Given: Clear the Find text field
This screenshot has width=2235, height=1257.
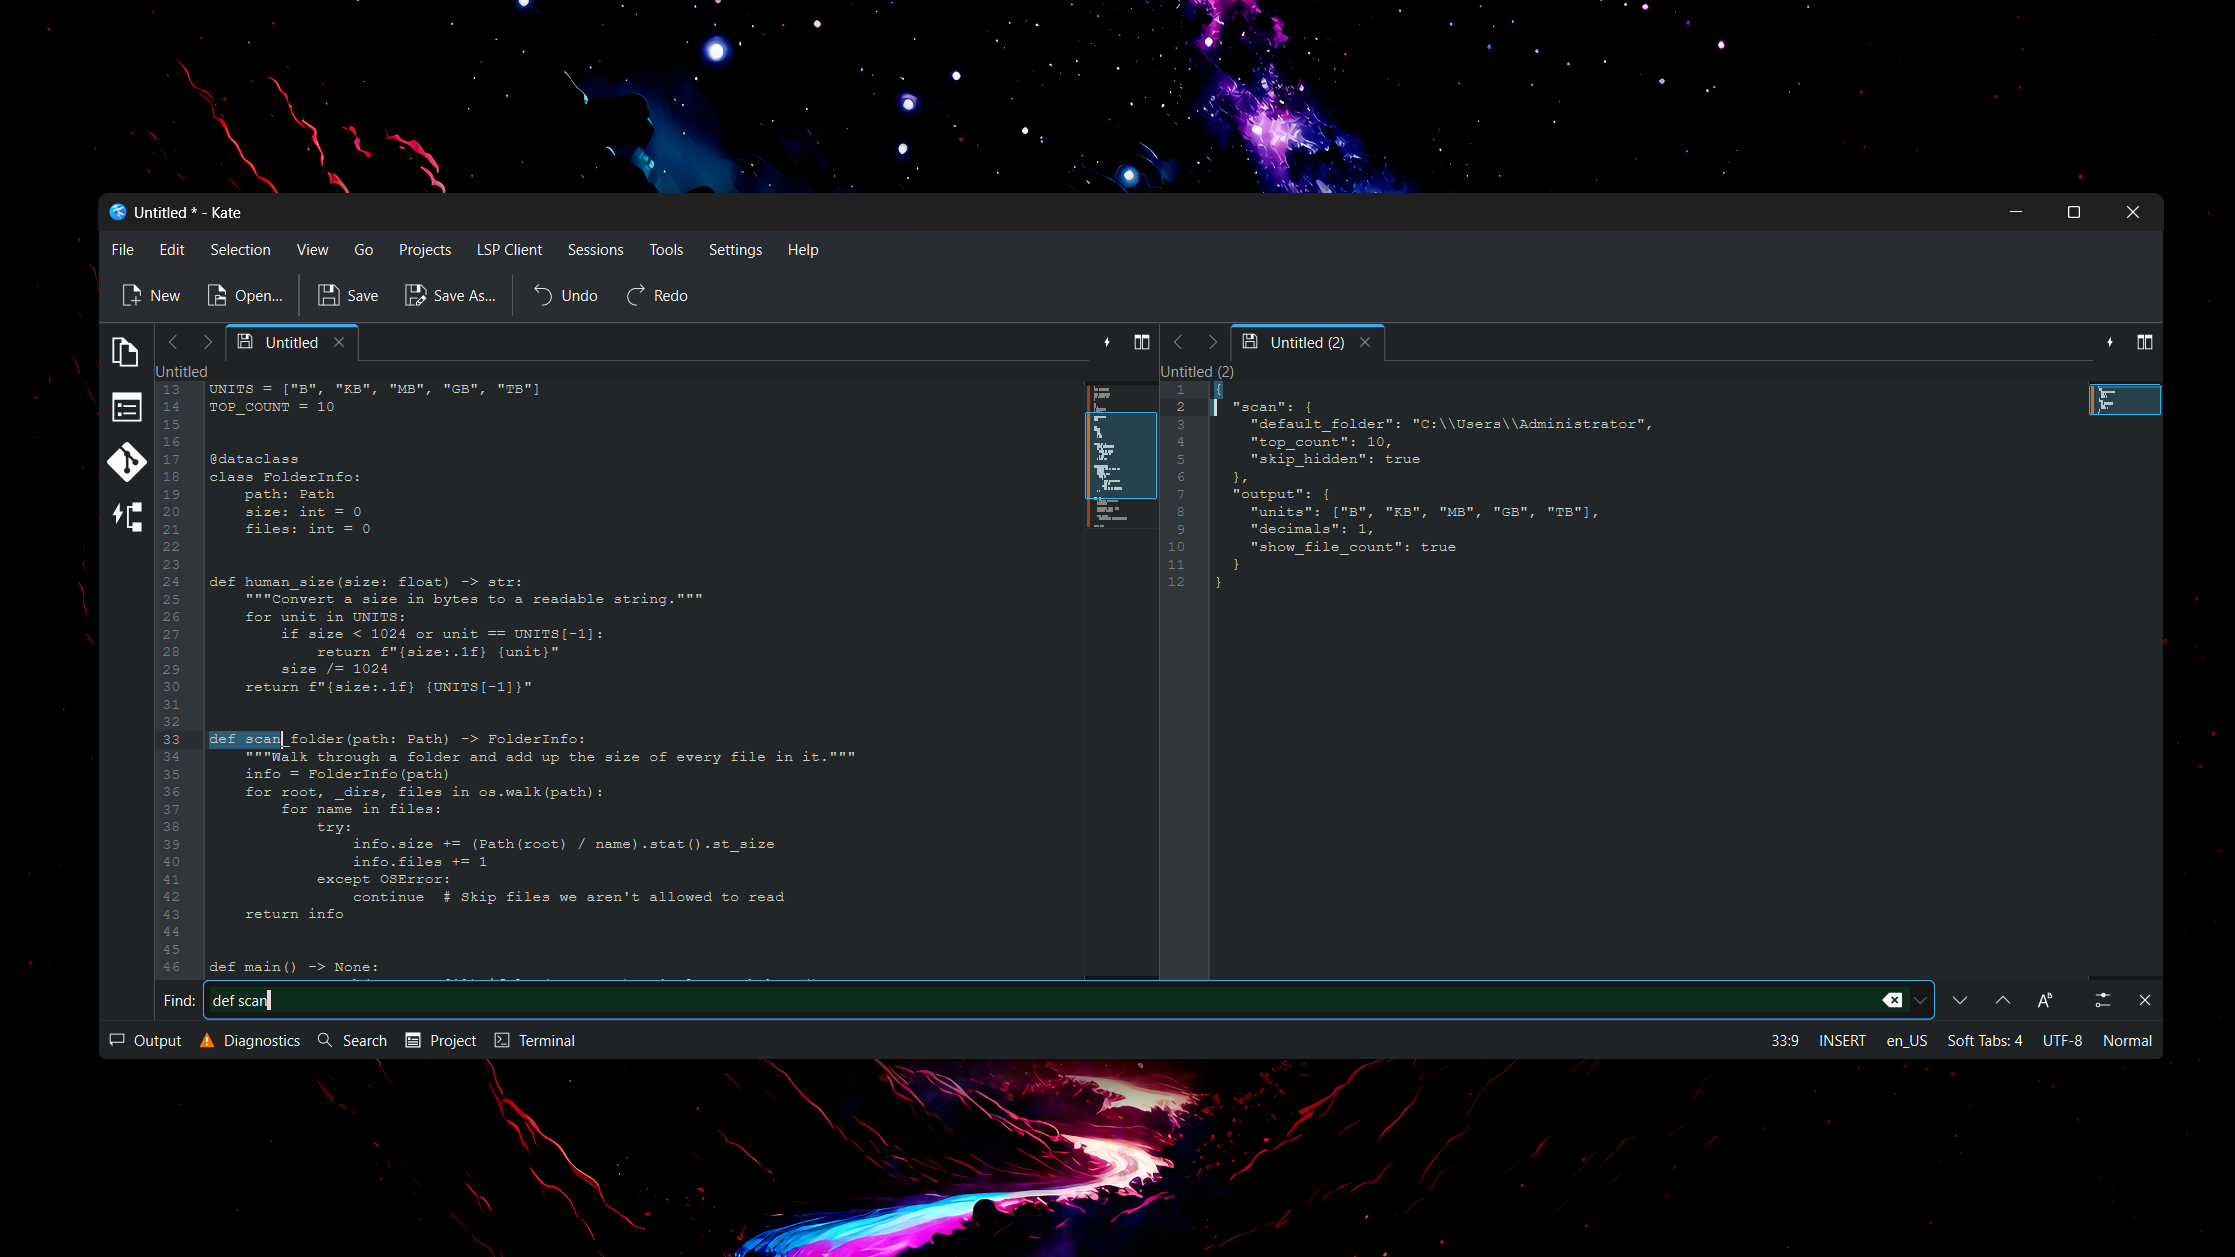Looking at the screenshot, I should (1892, 1000).
